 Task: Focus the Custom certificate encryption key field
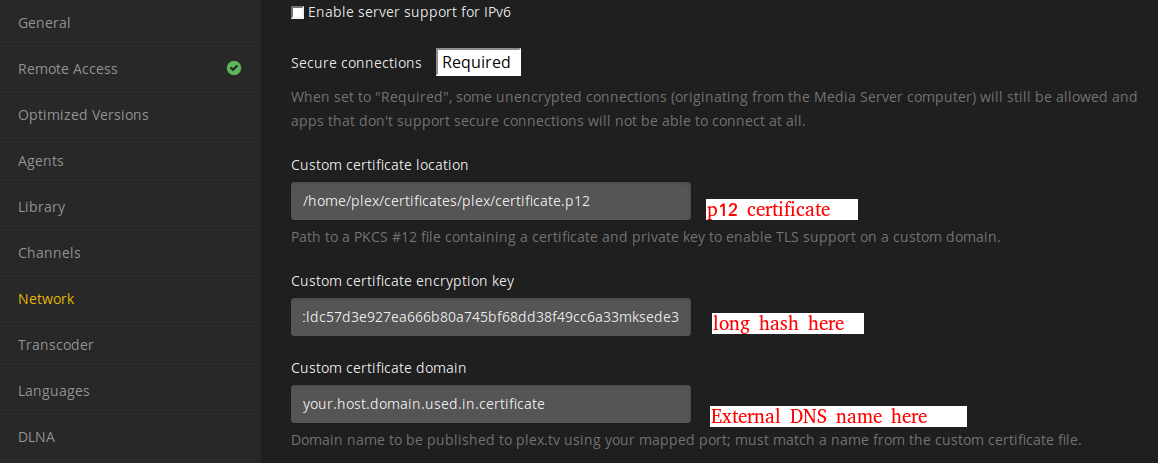point(490,317)
